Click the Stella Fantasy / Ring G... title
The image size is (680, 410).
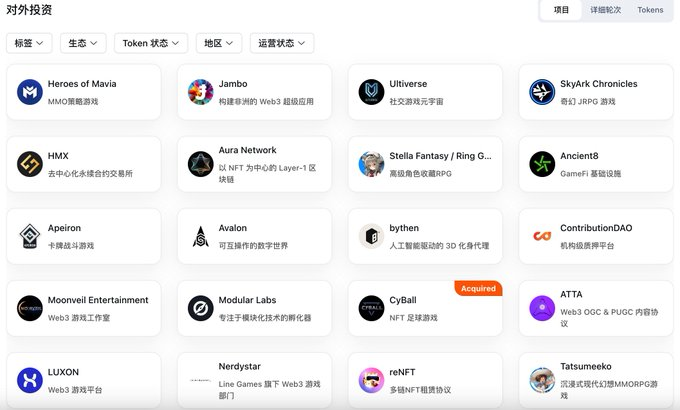[440, 156]
